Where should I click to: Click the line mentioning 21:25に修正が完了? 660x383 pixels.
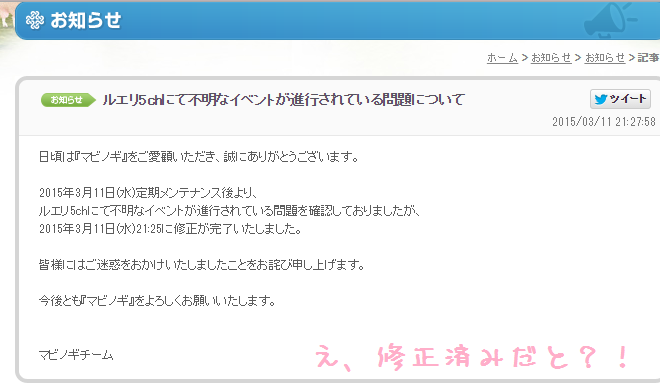[170, 229]
